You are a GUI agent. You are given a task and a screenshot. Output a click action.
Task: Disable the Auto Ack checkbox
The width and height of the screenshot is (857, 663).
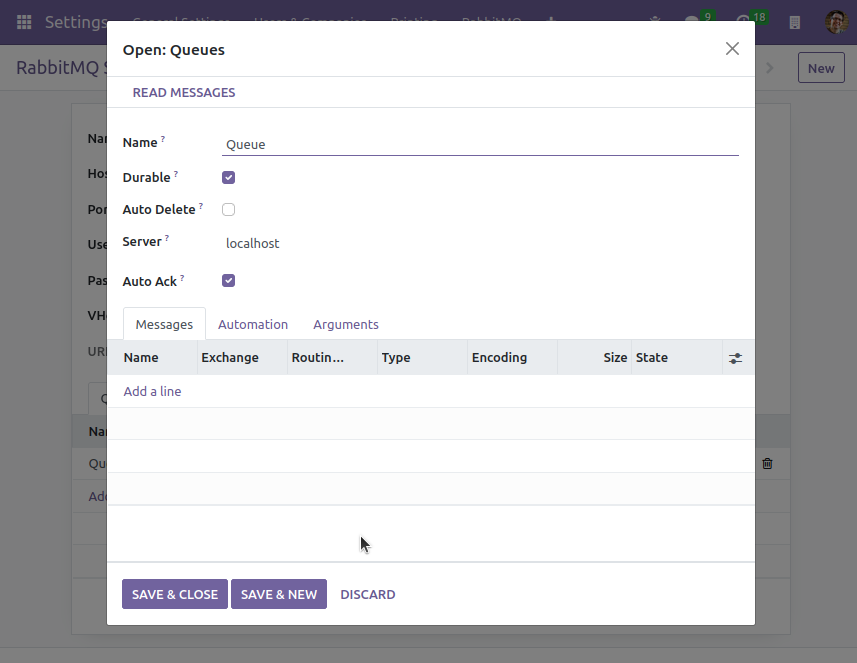point(228,281)
